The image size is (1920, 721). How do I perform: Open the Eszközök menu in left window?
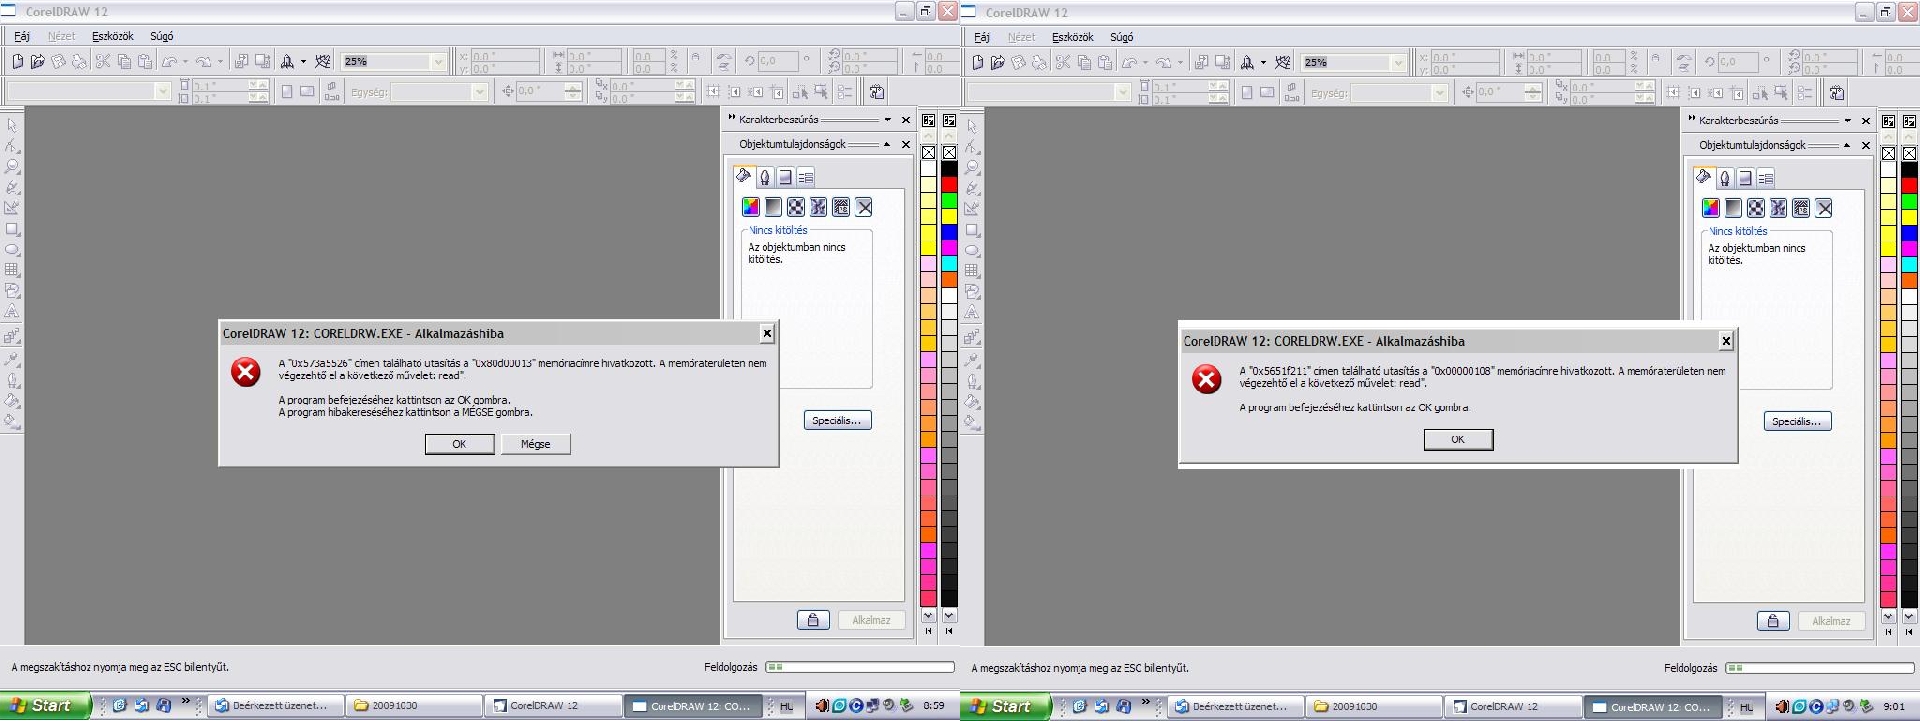point(112,36)
